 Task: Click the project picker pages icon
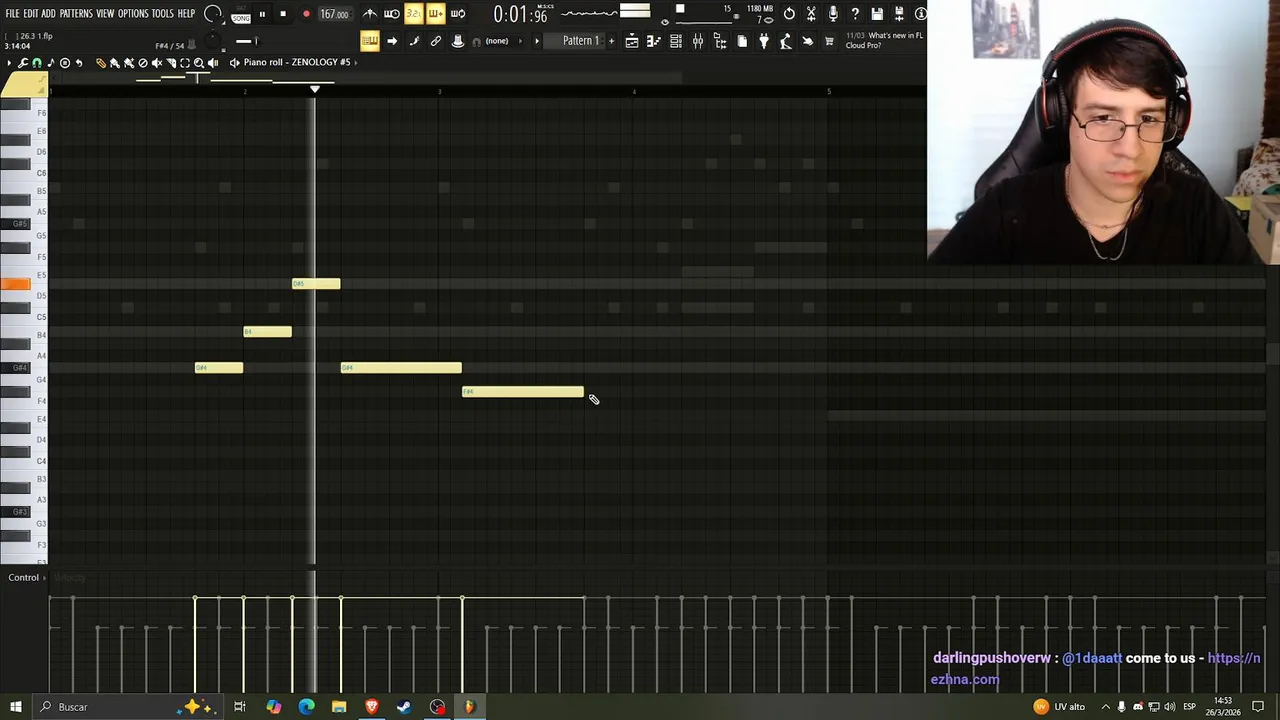pyautogui.click(x=742, y=41)
